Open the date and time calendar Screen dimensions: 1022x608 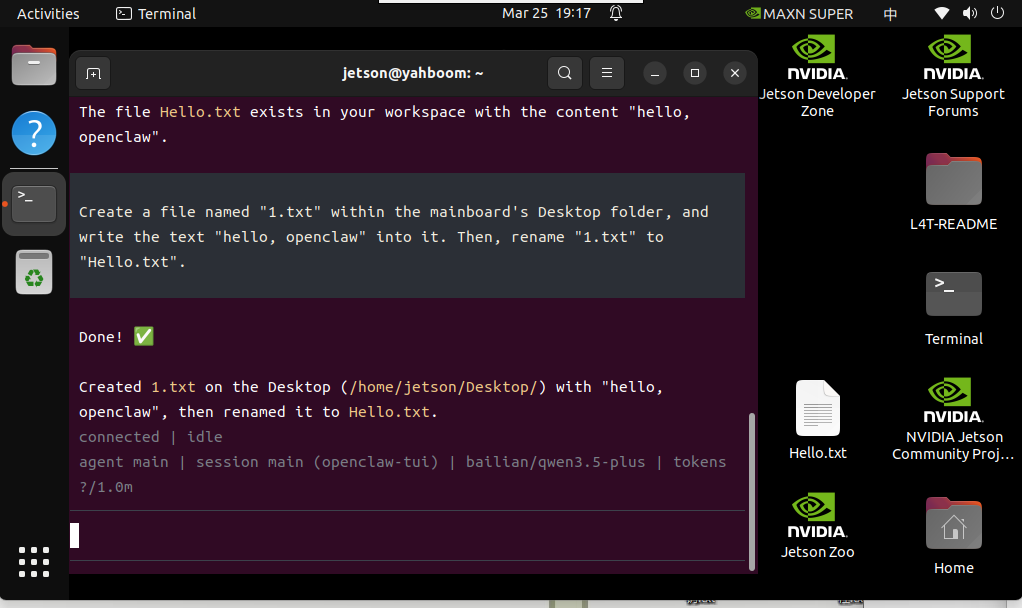pos(546,13)
